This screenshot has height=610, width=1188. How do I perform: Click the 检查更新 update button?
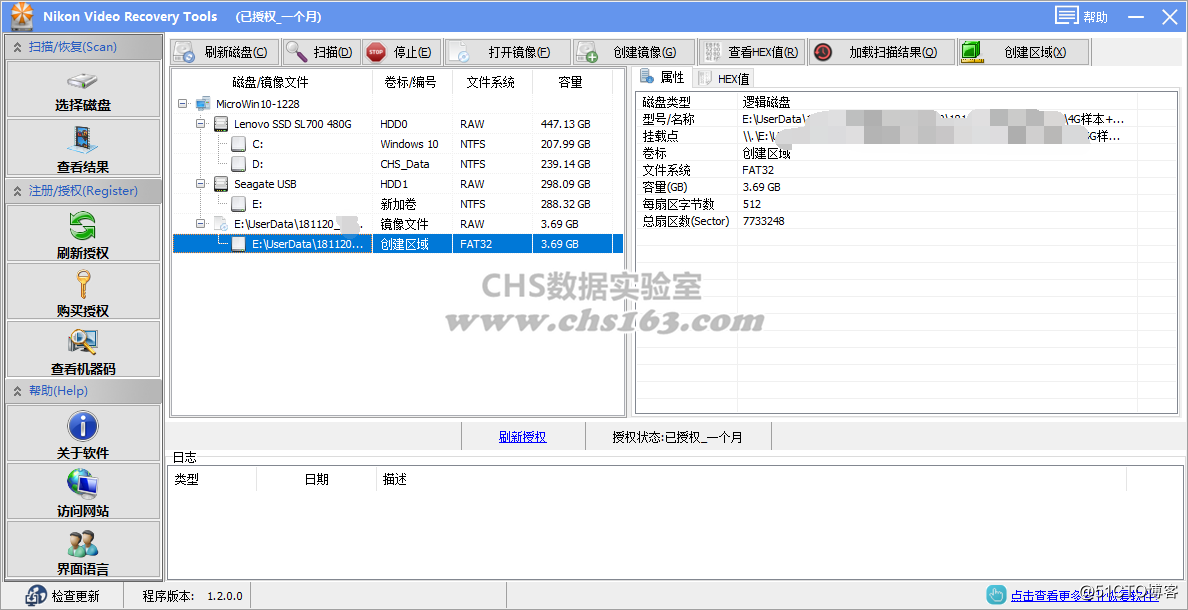click(64, 596)
